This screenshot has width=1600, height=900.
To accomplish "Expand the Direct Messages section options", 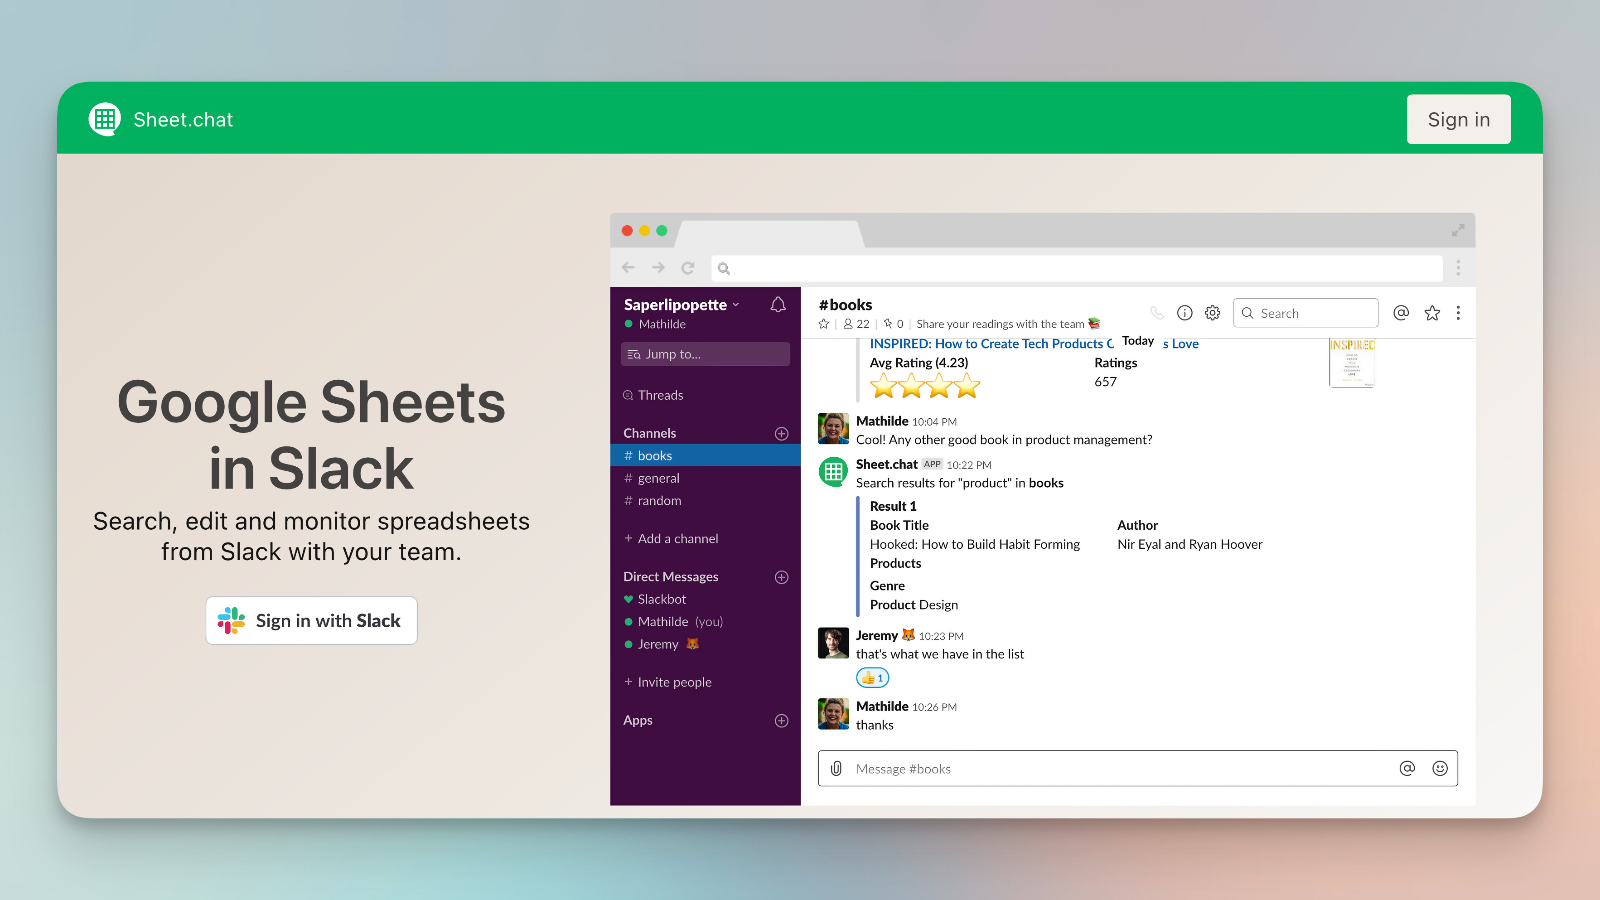I will tap(781, 577).
